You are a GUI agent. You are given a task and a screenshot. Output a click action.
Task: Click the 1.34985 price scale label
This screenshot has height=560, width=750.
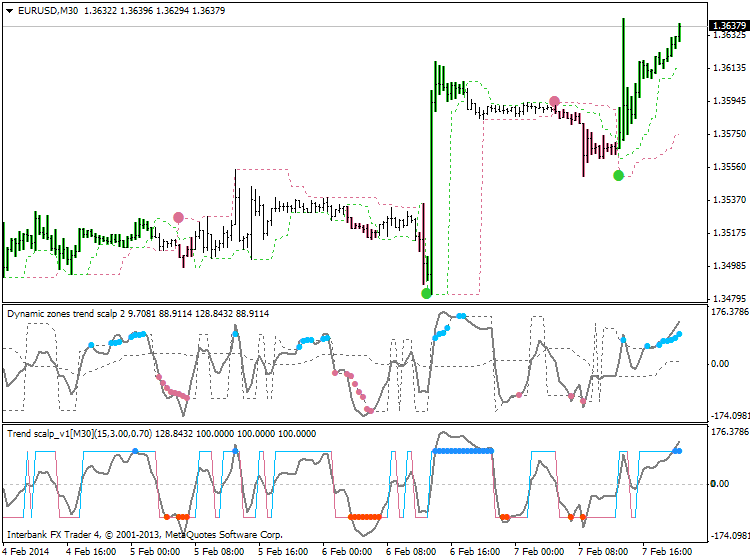pos(729,265)
